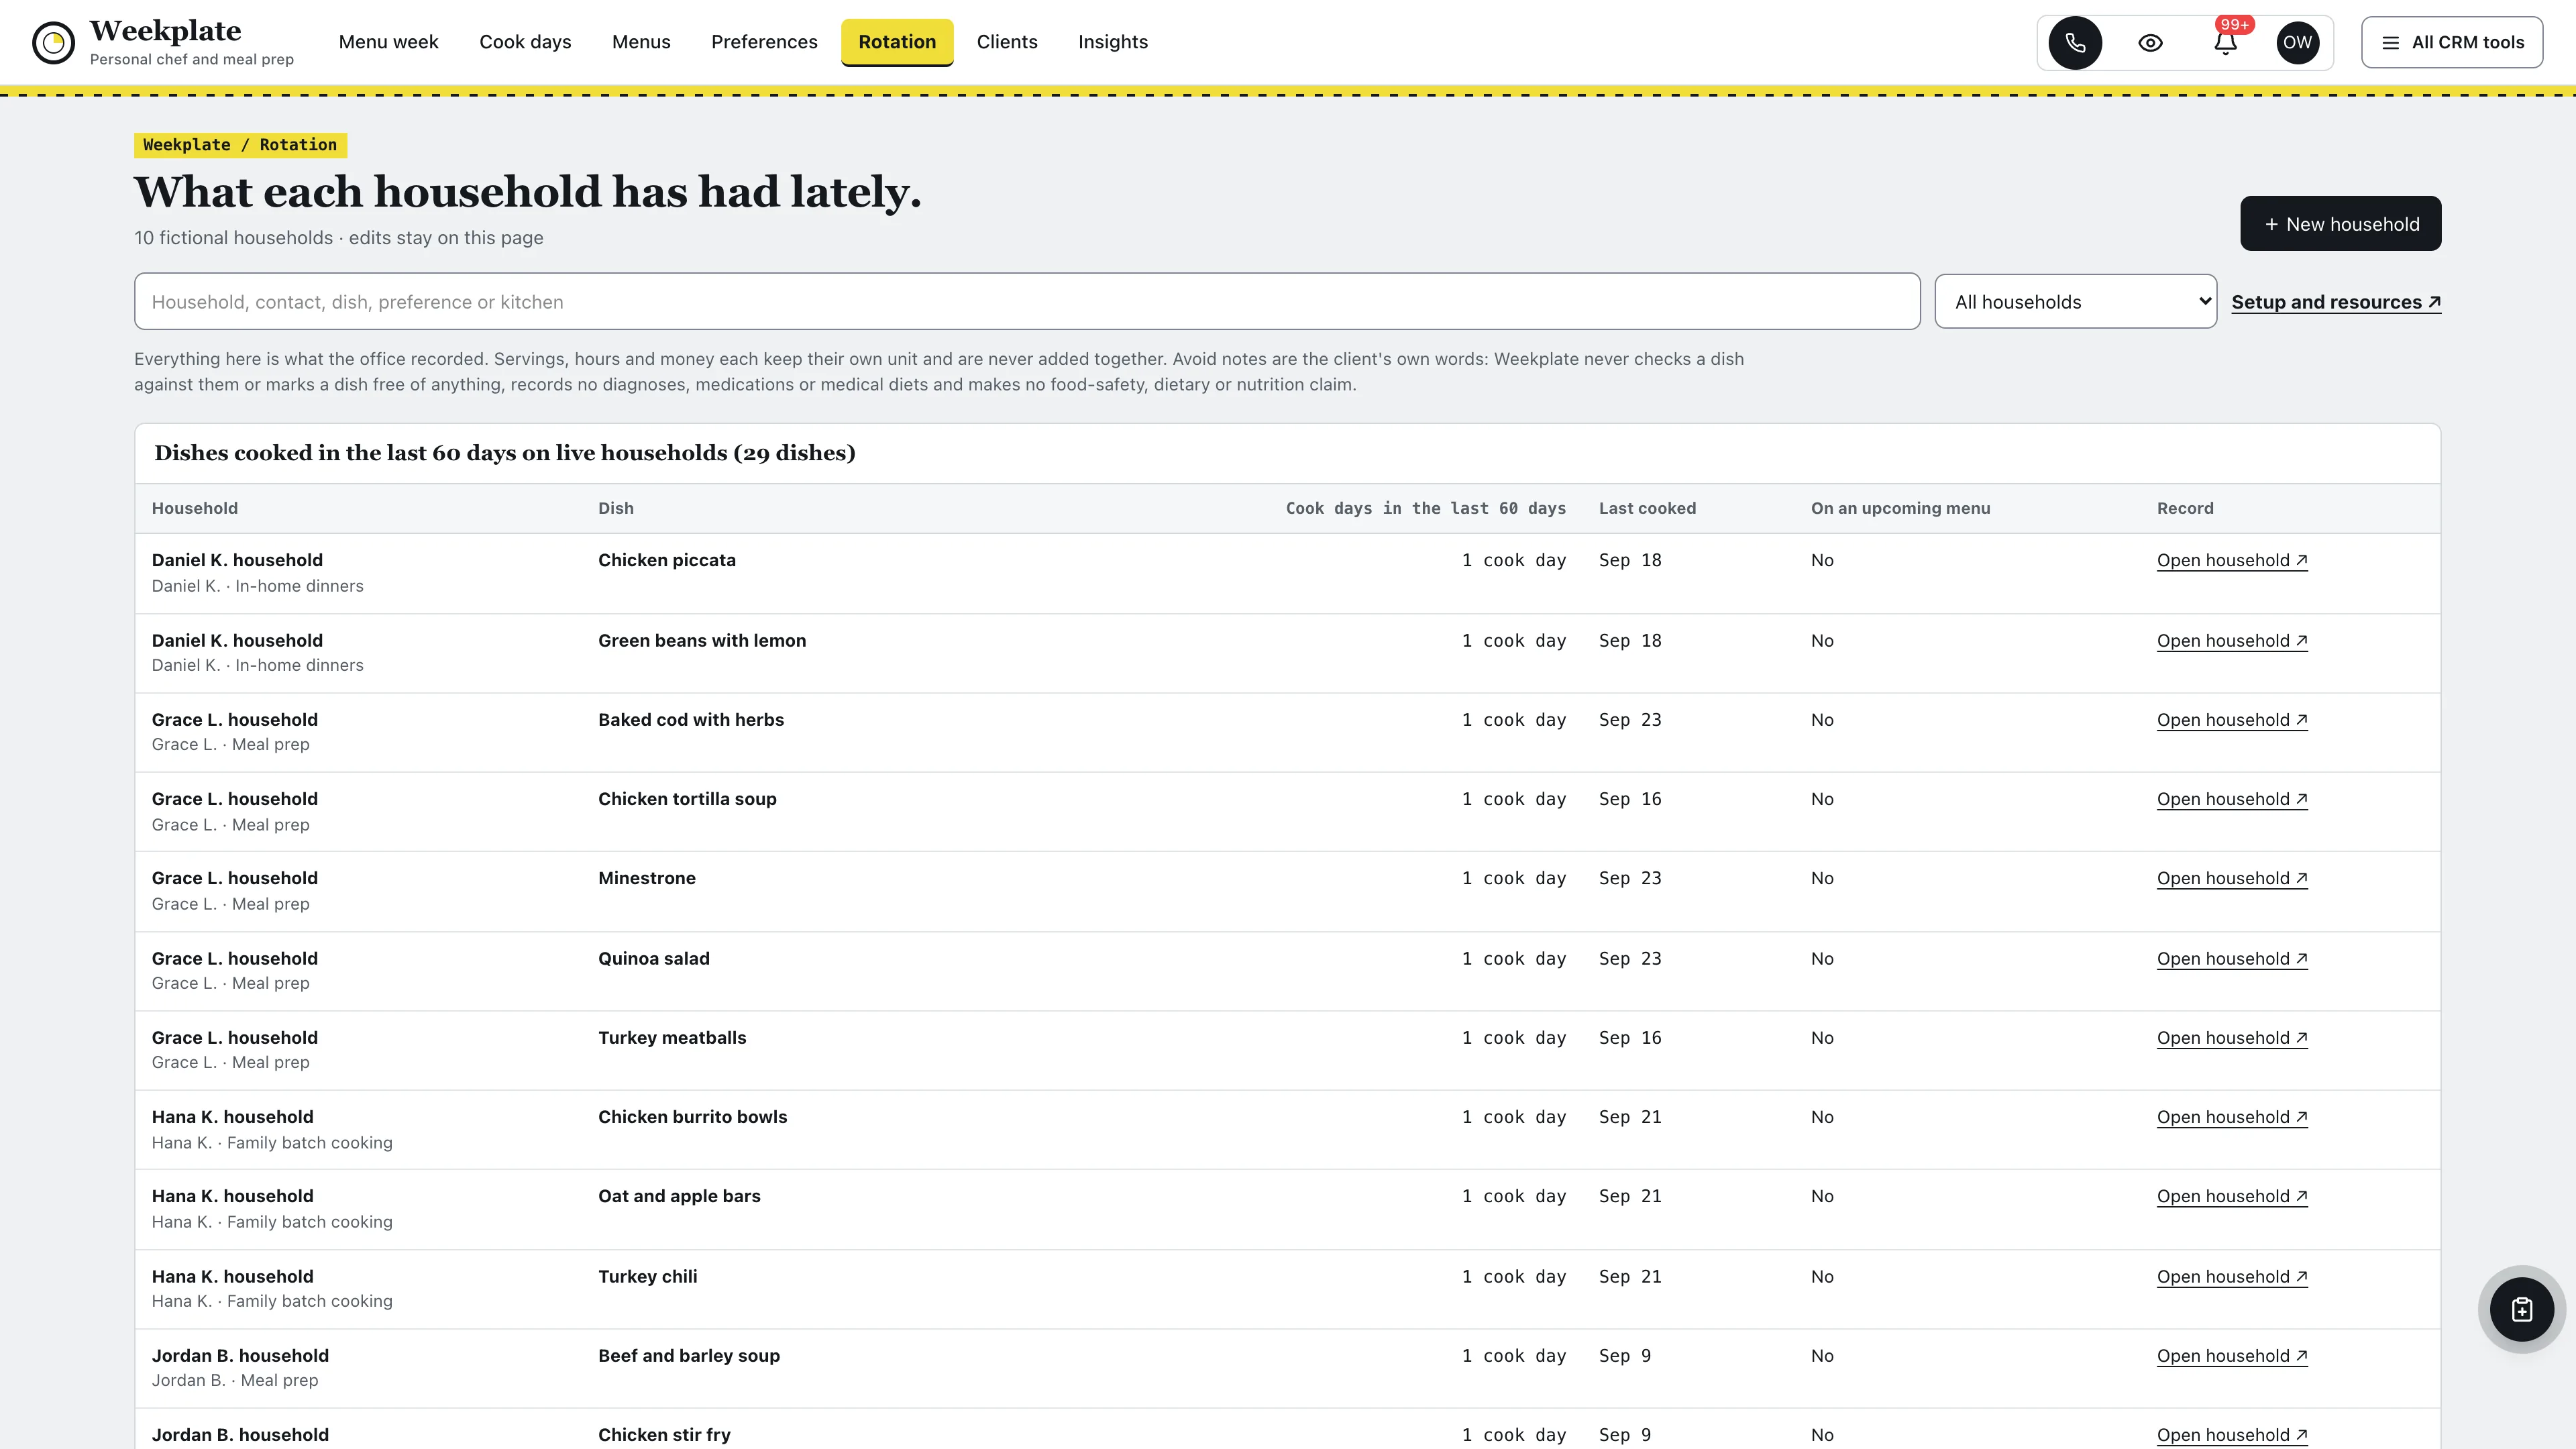This screenshot has width=2576, height=1449.
Task: Click the Dish column header
Action: [x=616, y=508]
